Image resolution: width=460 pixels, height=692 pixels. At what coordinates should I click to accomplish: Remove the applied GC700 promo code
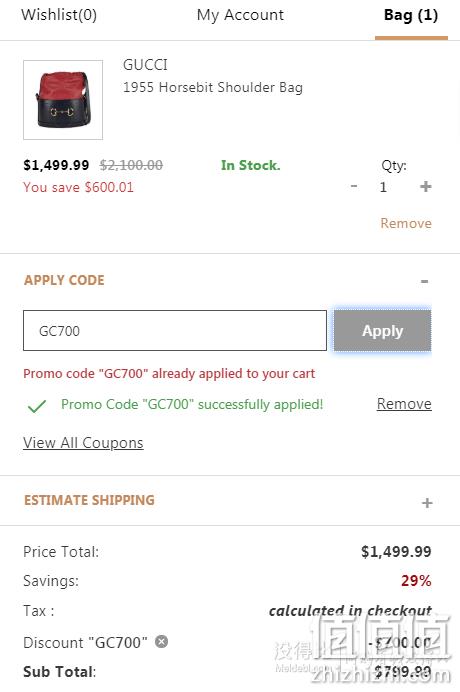[404, 404]
